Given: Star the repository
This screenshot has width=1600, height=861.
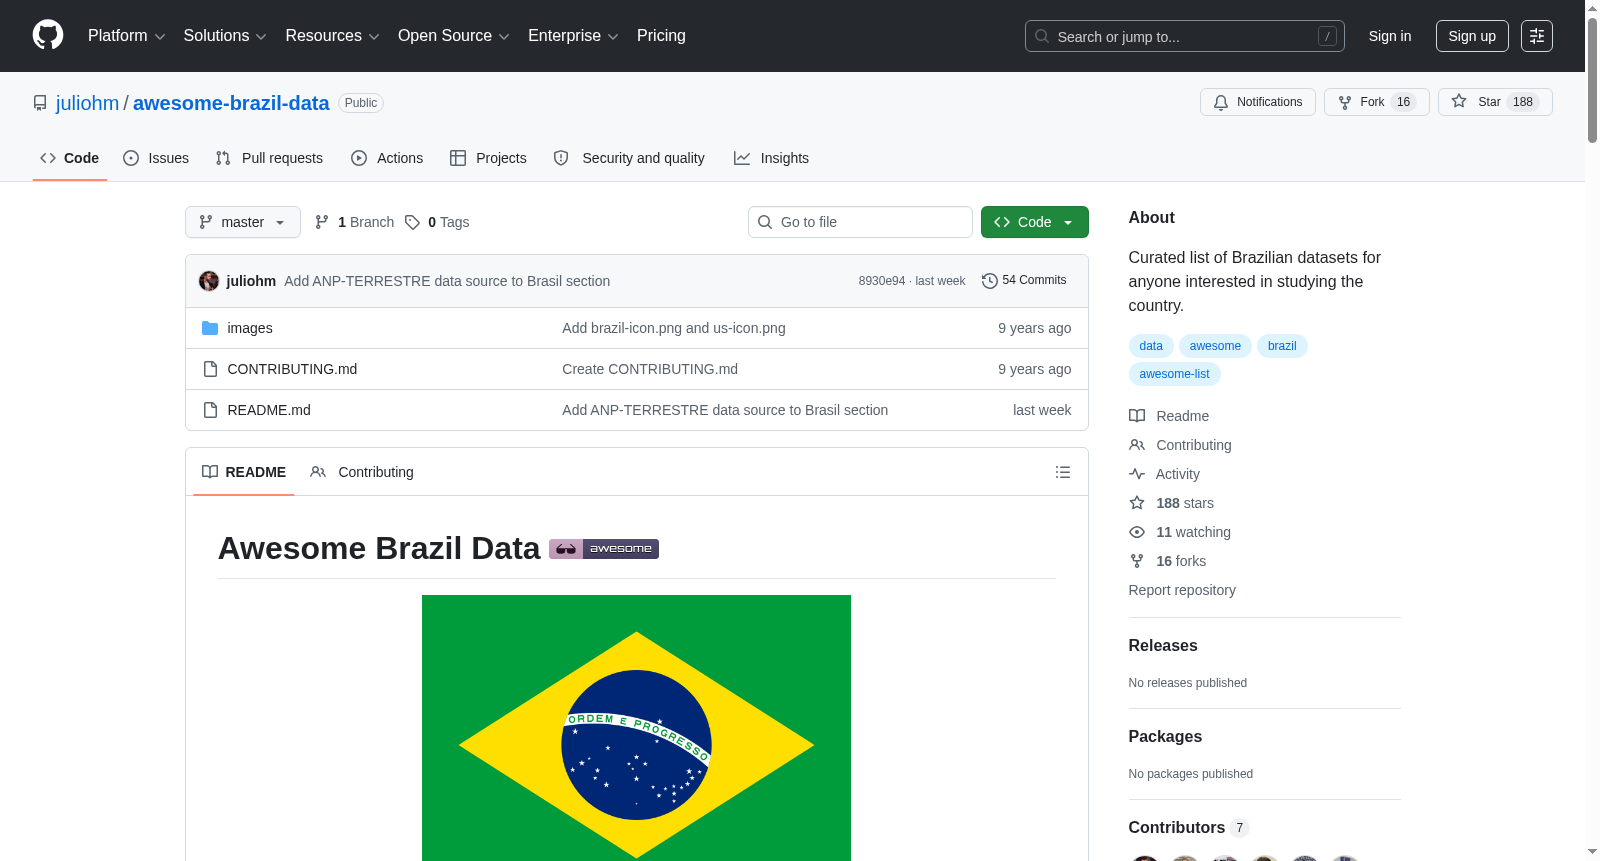Looking at the screenshot, I should pyautogui.click(x=1495, y=102).
